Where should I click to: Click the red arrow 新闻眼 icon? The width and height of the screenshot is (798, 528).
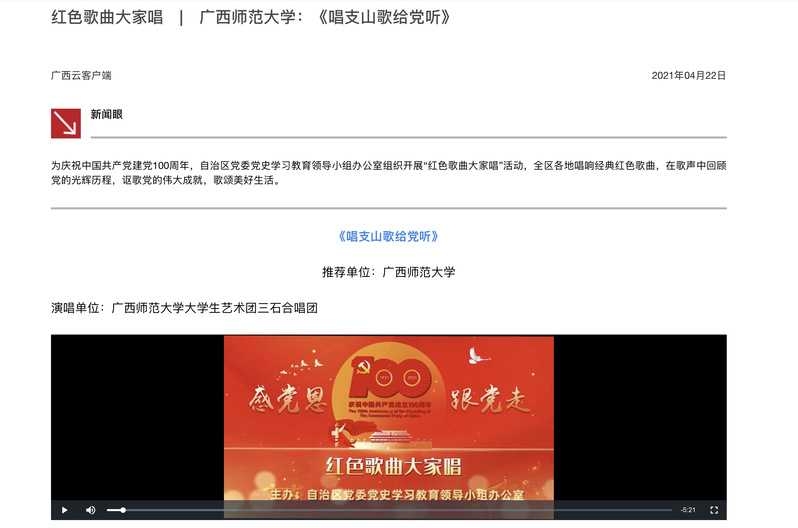pyautogui.click(x=66, y=123)
